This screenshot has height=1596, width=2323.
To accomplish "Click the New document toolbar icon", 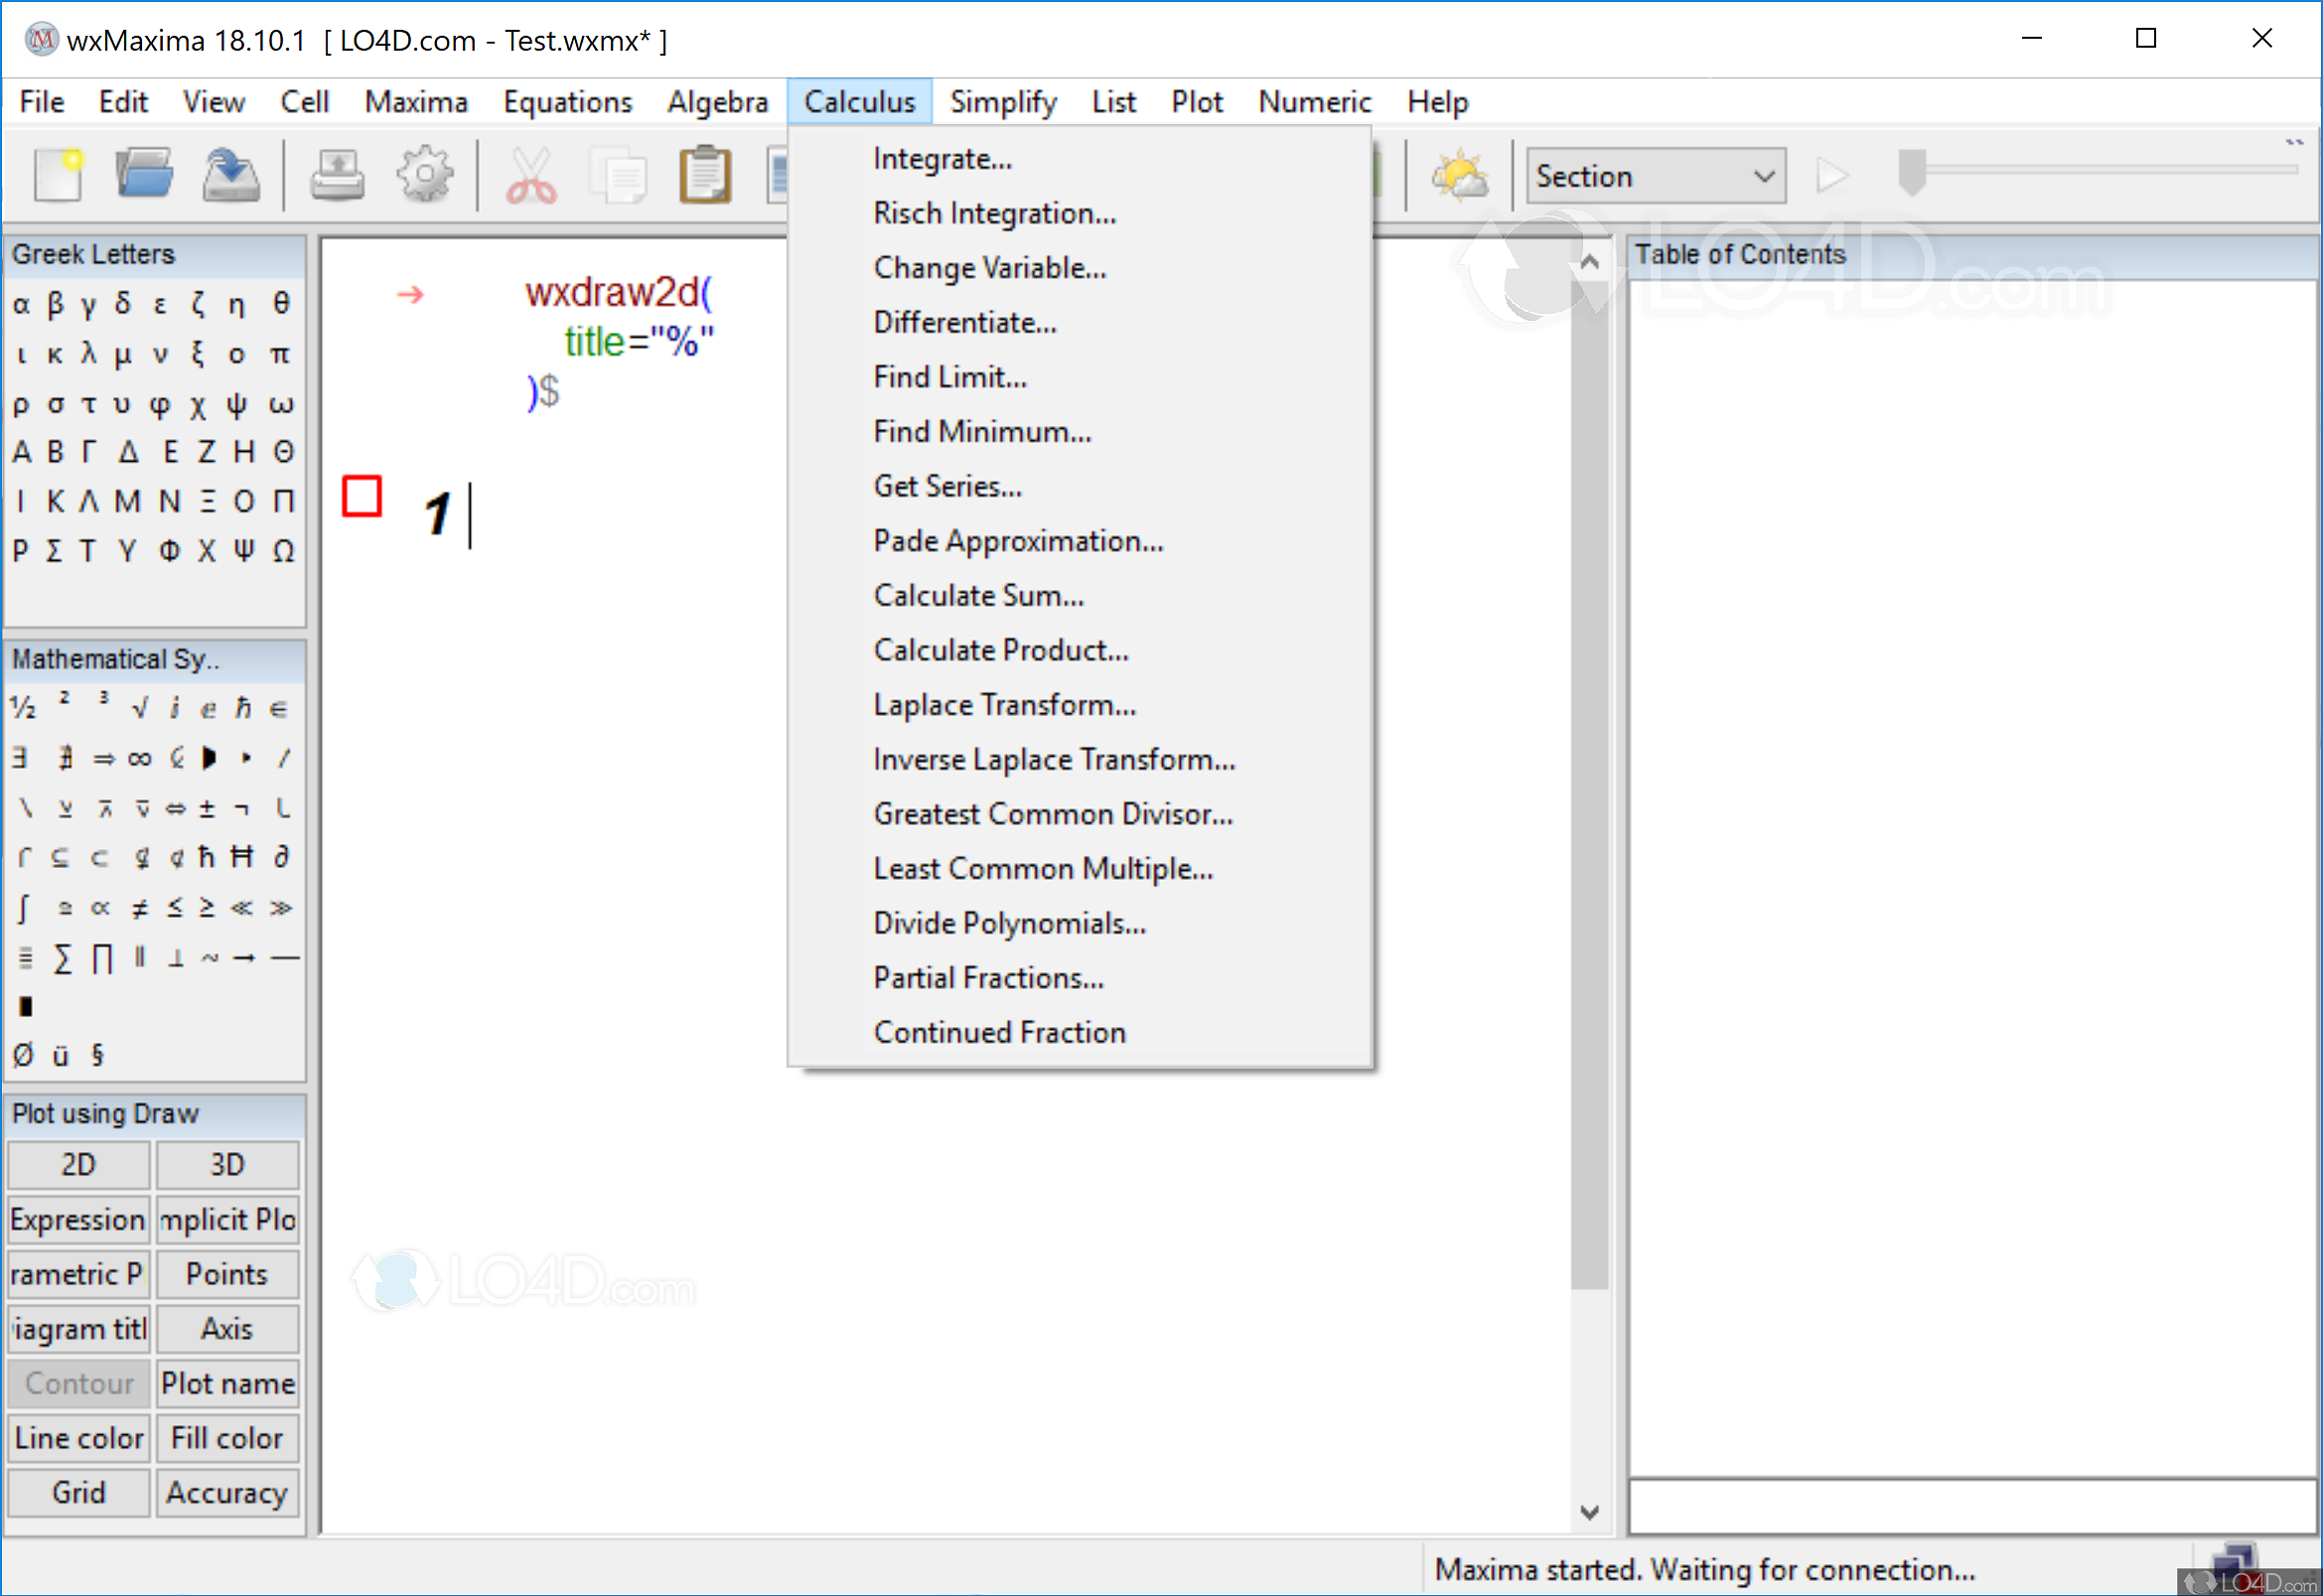I will [x=58, y=175].
